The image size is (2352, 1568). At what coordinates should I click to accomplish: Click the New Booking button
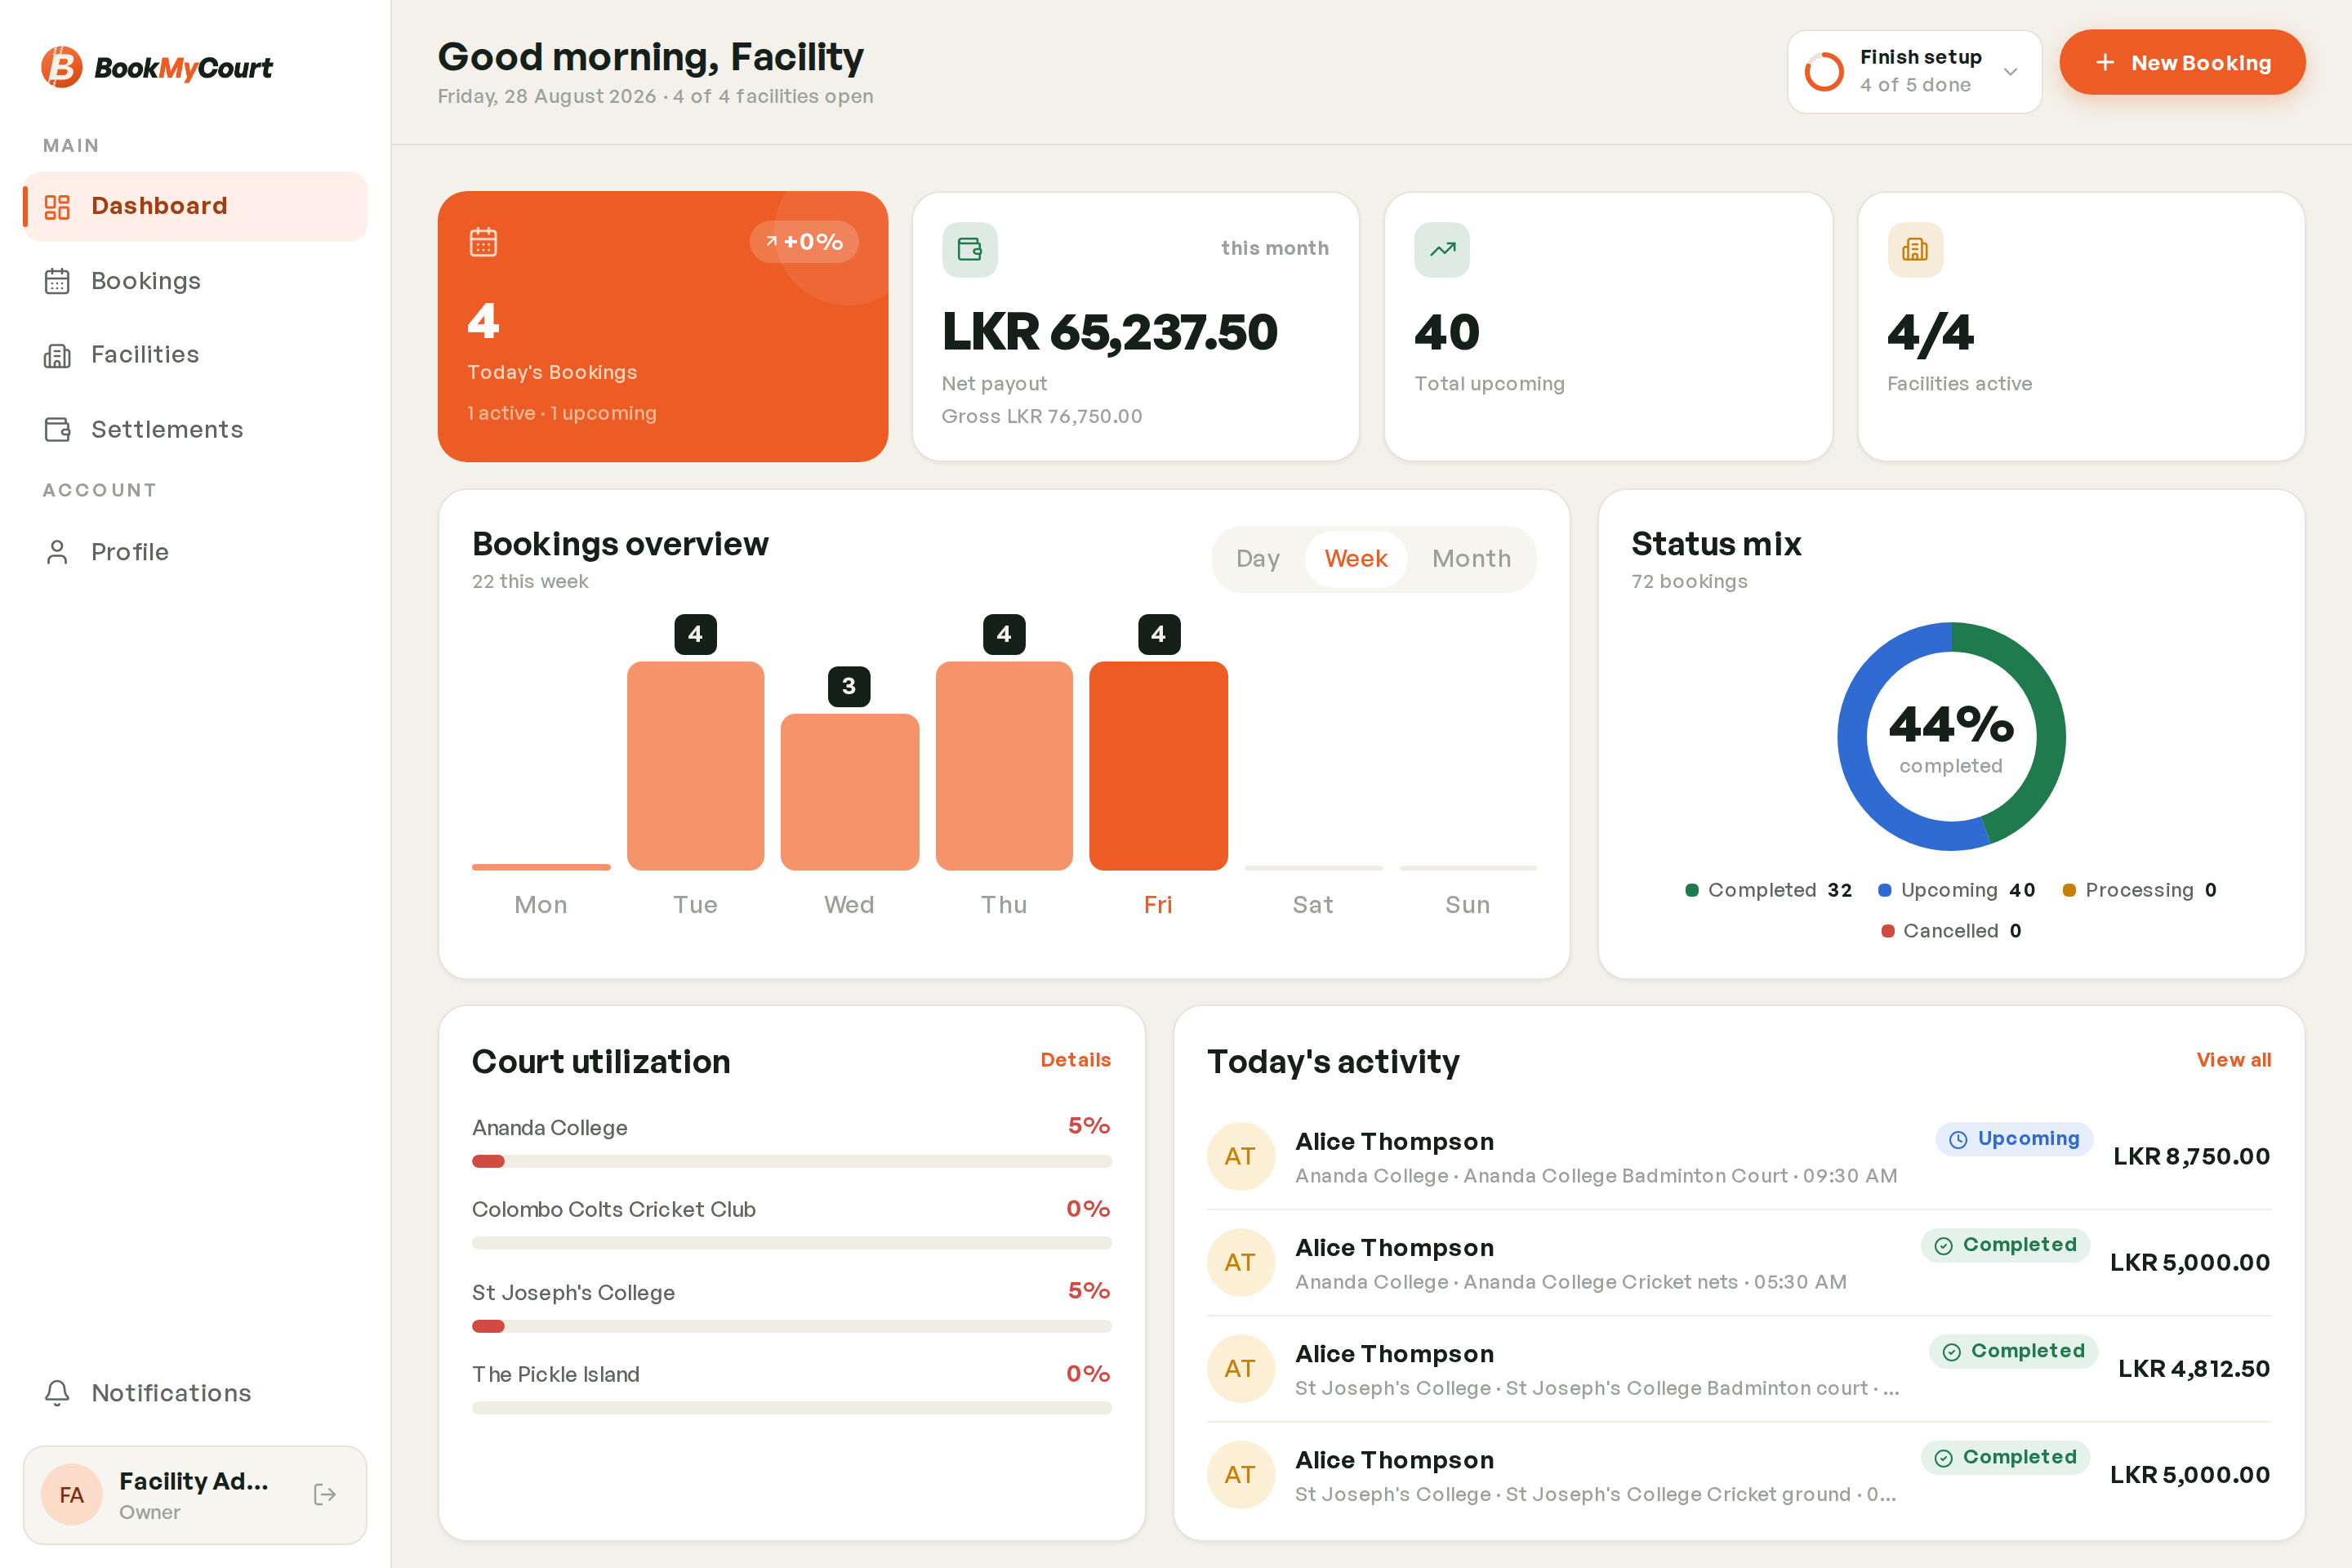click(2182, 62)
